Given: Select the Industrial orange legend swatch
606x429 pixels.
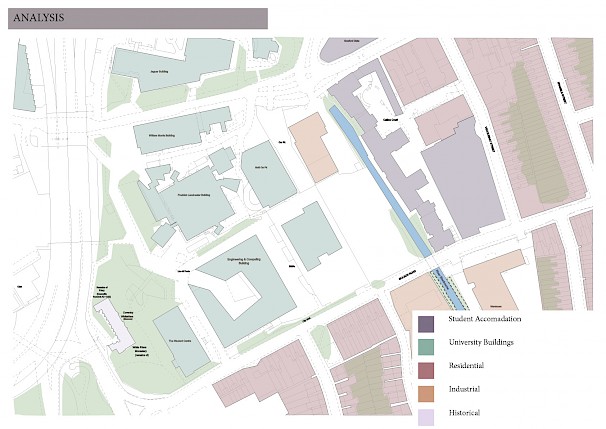Looking at the screenshot, I should pyautogui.click(x=426, y=392).
